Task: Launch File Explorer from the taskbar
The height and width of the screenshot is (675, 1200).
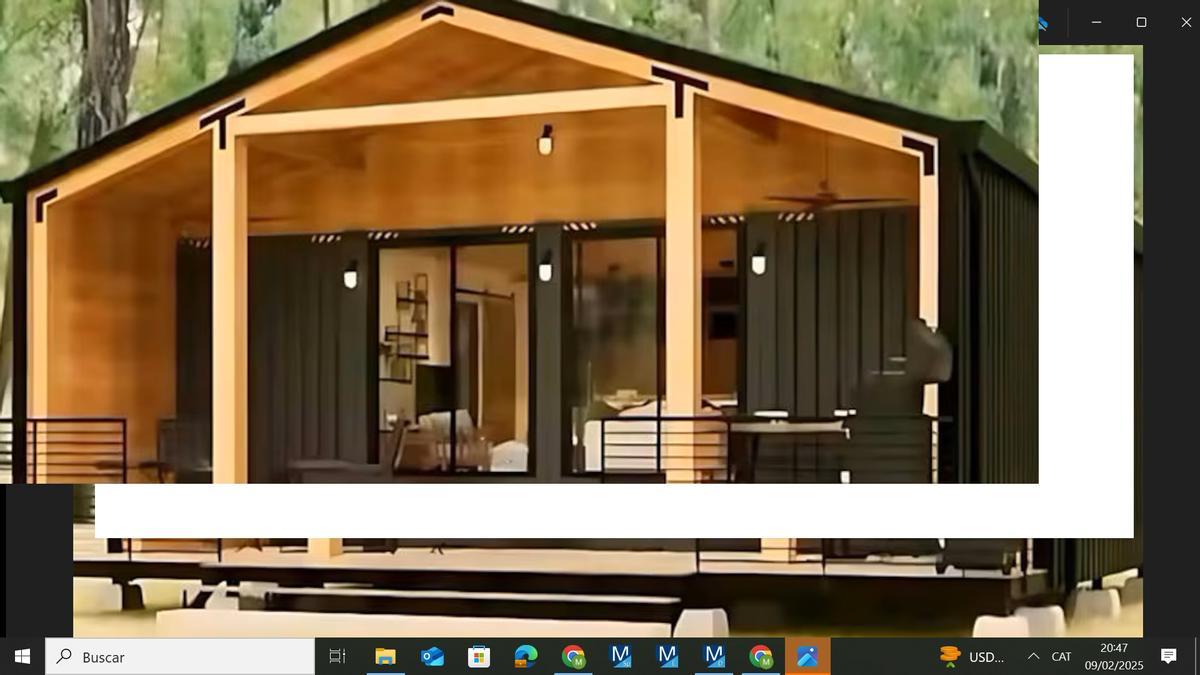Action: point(385,656)
